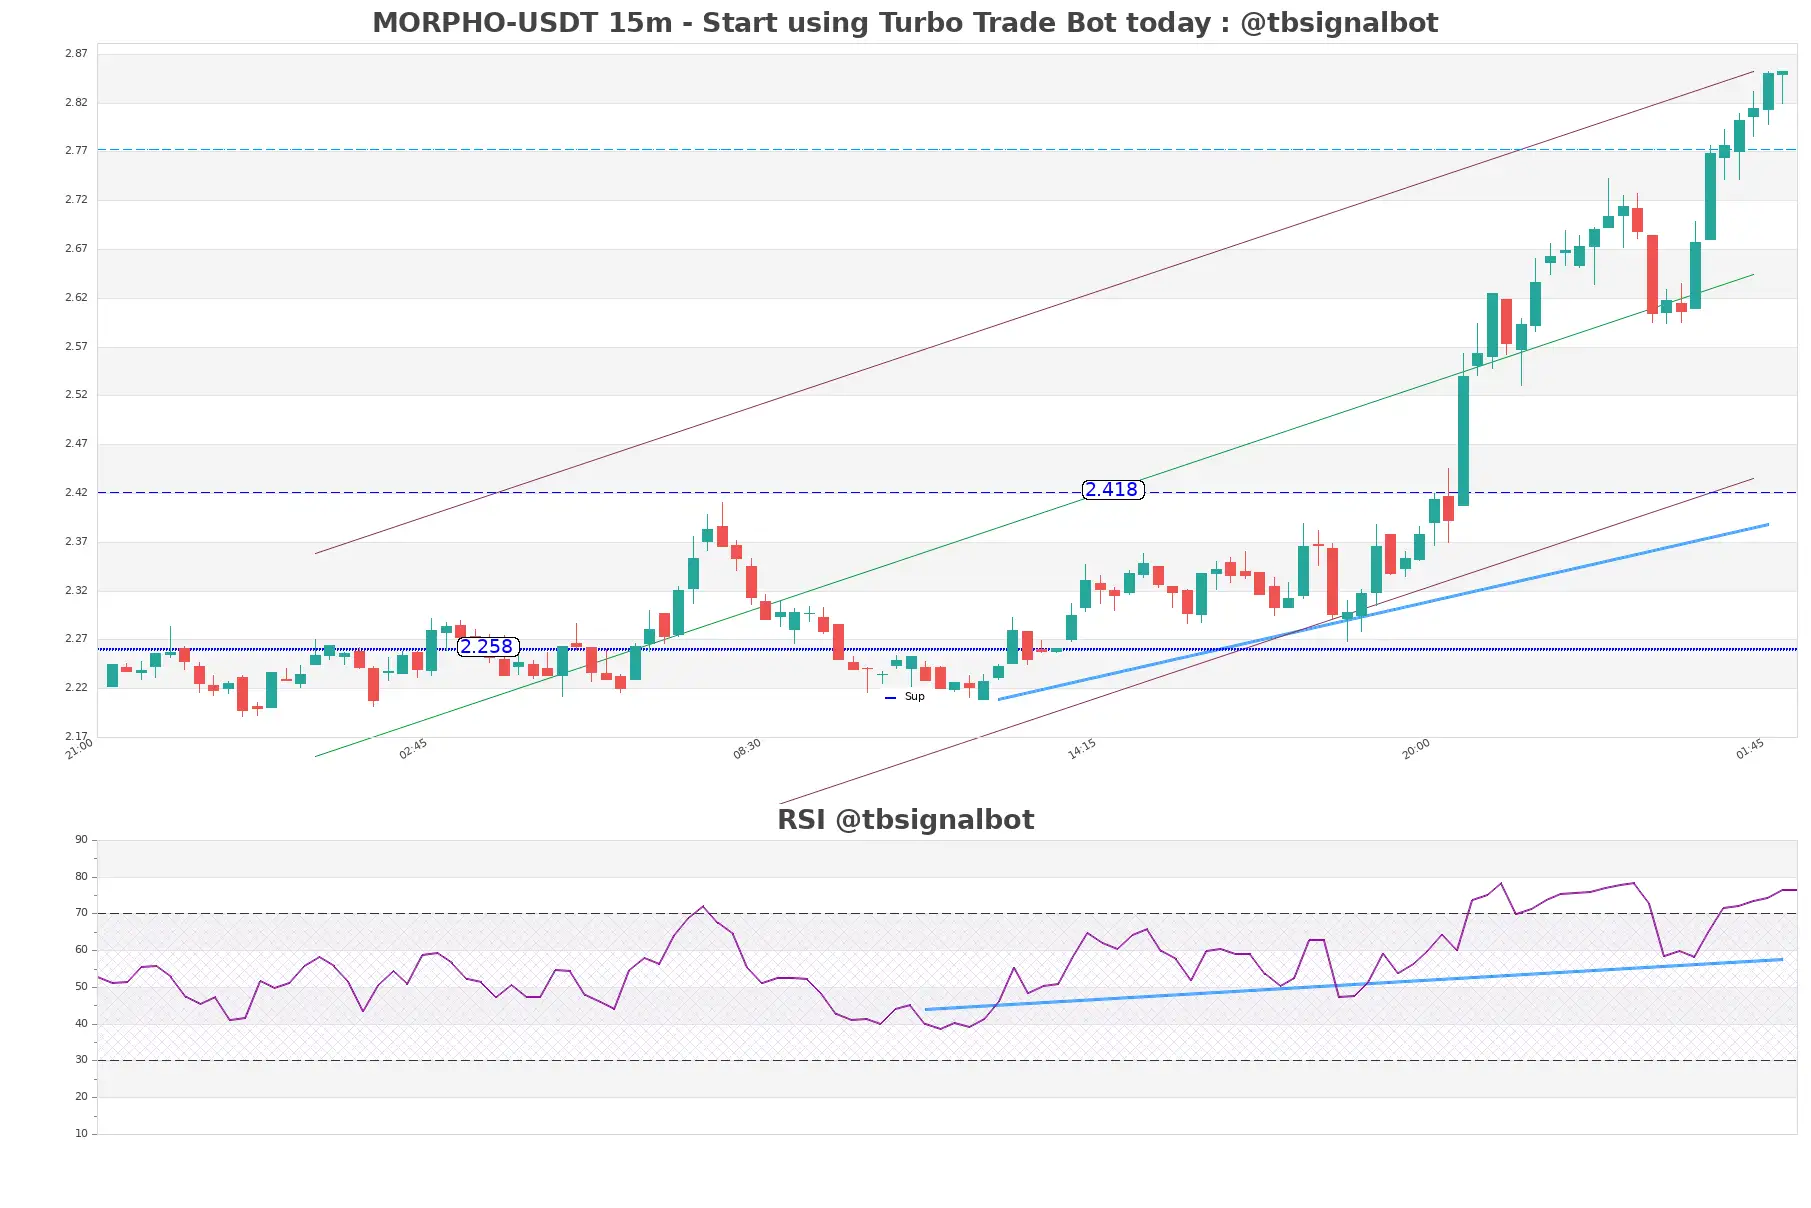Click the 2.418 price level label
1811x1208 pixels.
(x=1113, y=489)
